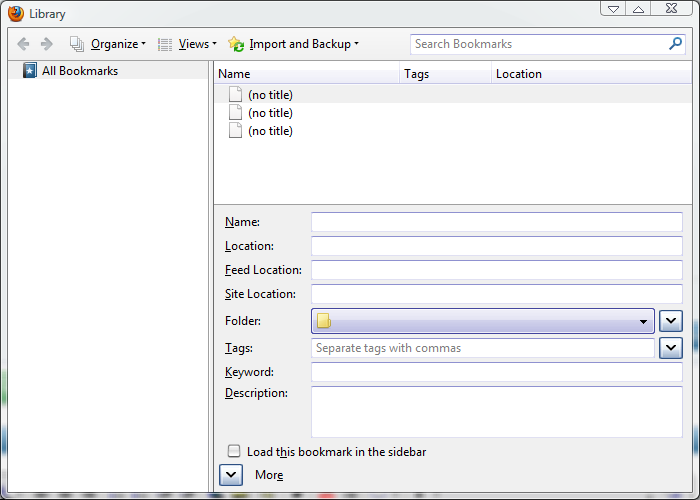Click into the Site Location field
This screenshot has height=500, width=700.
click(x=497, y=294)
